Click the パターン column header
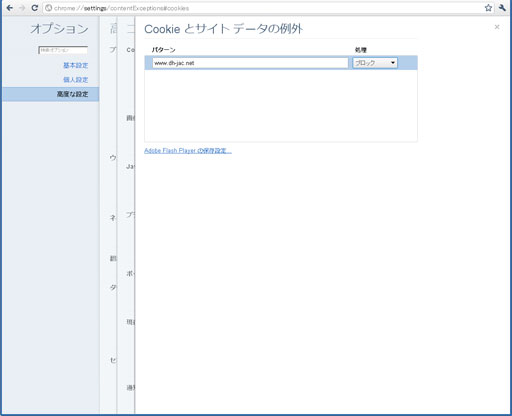This screenshot has width=512, height=416. [x=163, y=50]
